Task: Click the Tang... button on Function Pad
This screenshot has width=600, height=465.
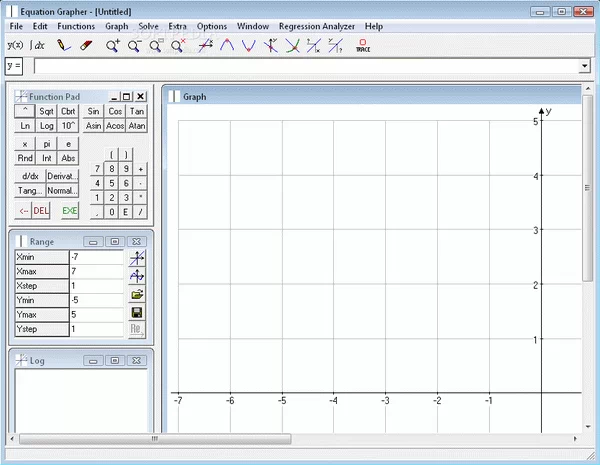Action: click(x=30, y=190)
